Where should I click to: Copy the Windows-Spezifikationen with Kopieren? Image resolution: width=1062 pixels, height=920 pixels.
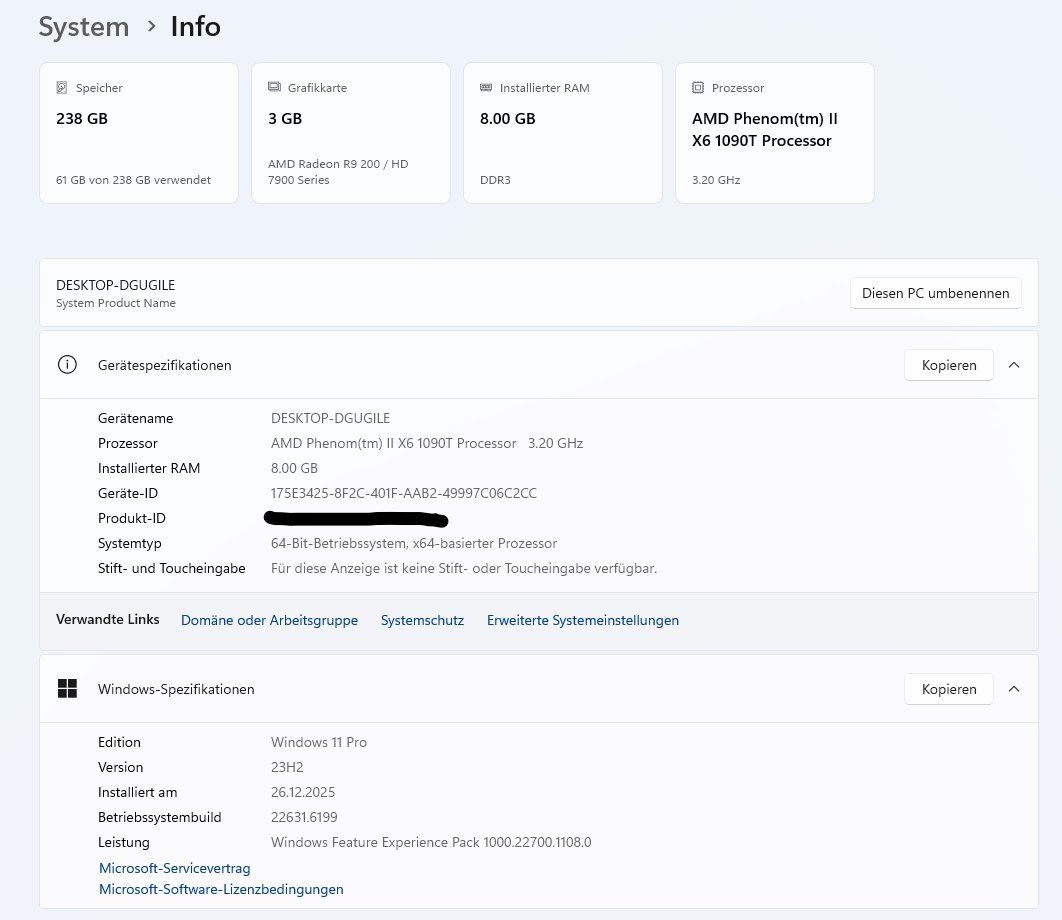[x=949, y=689]
